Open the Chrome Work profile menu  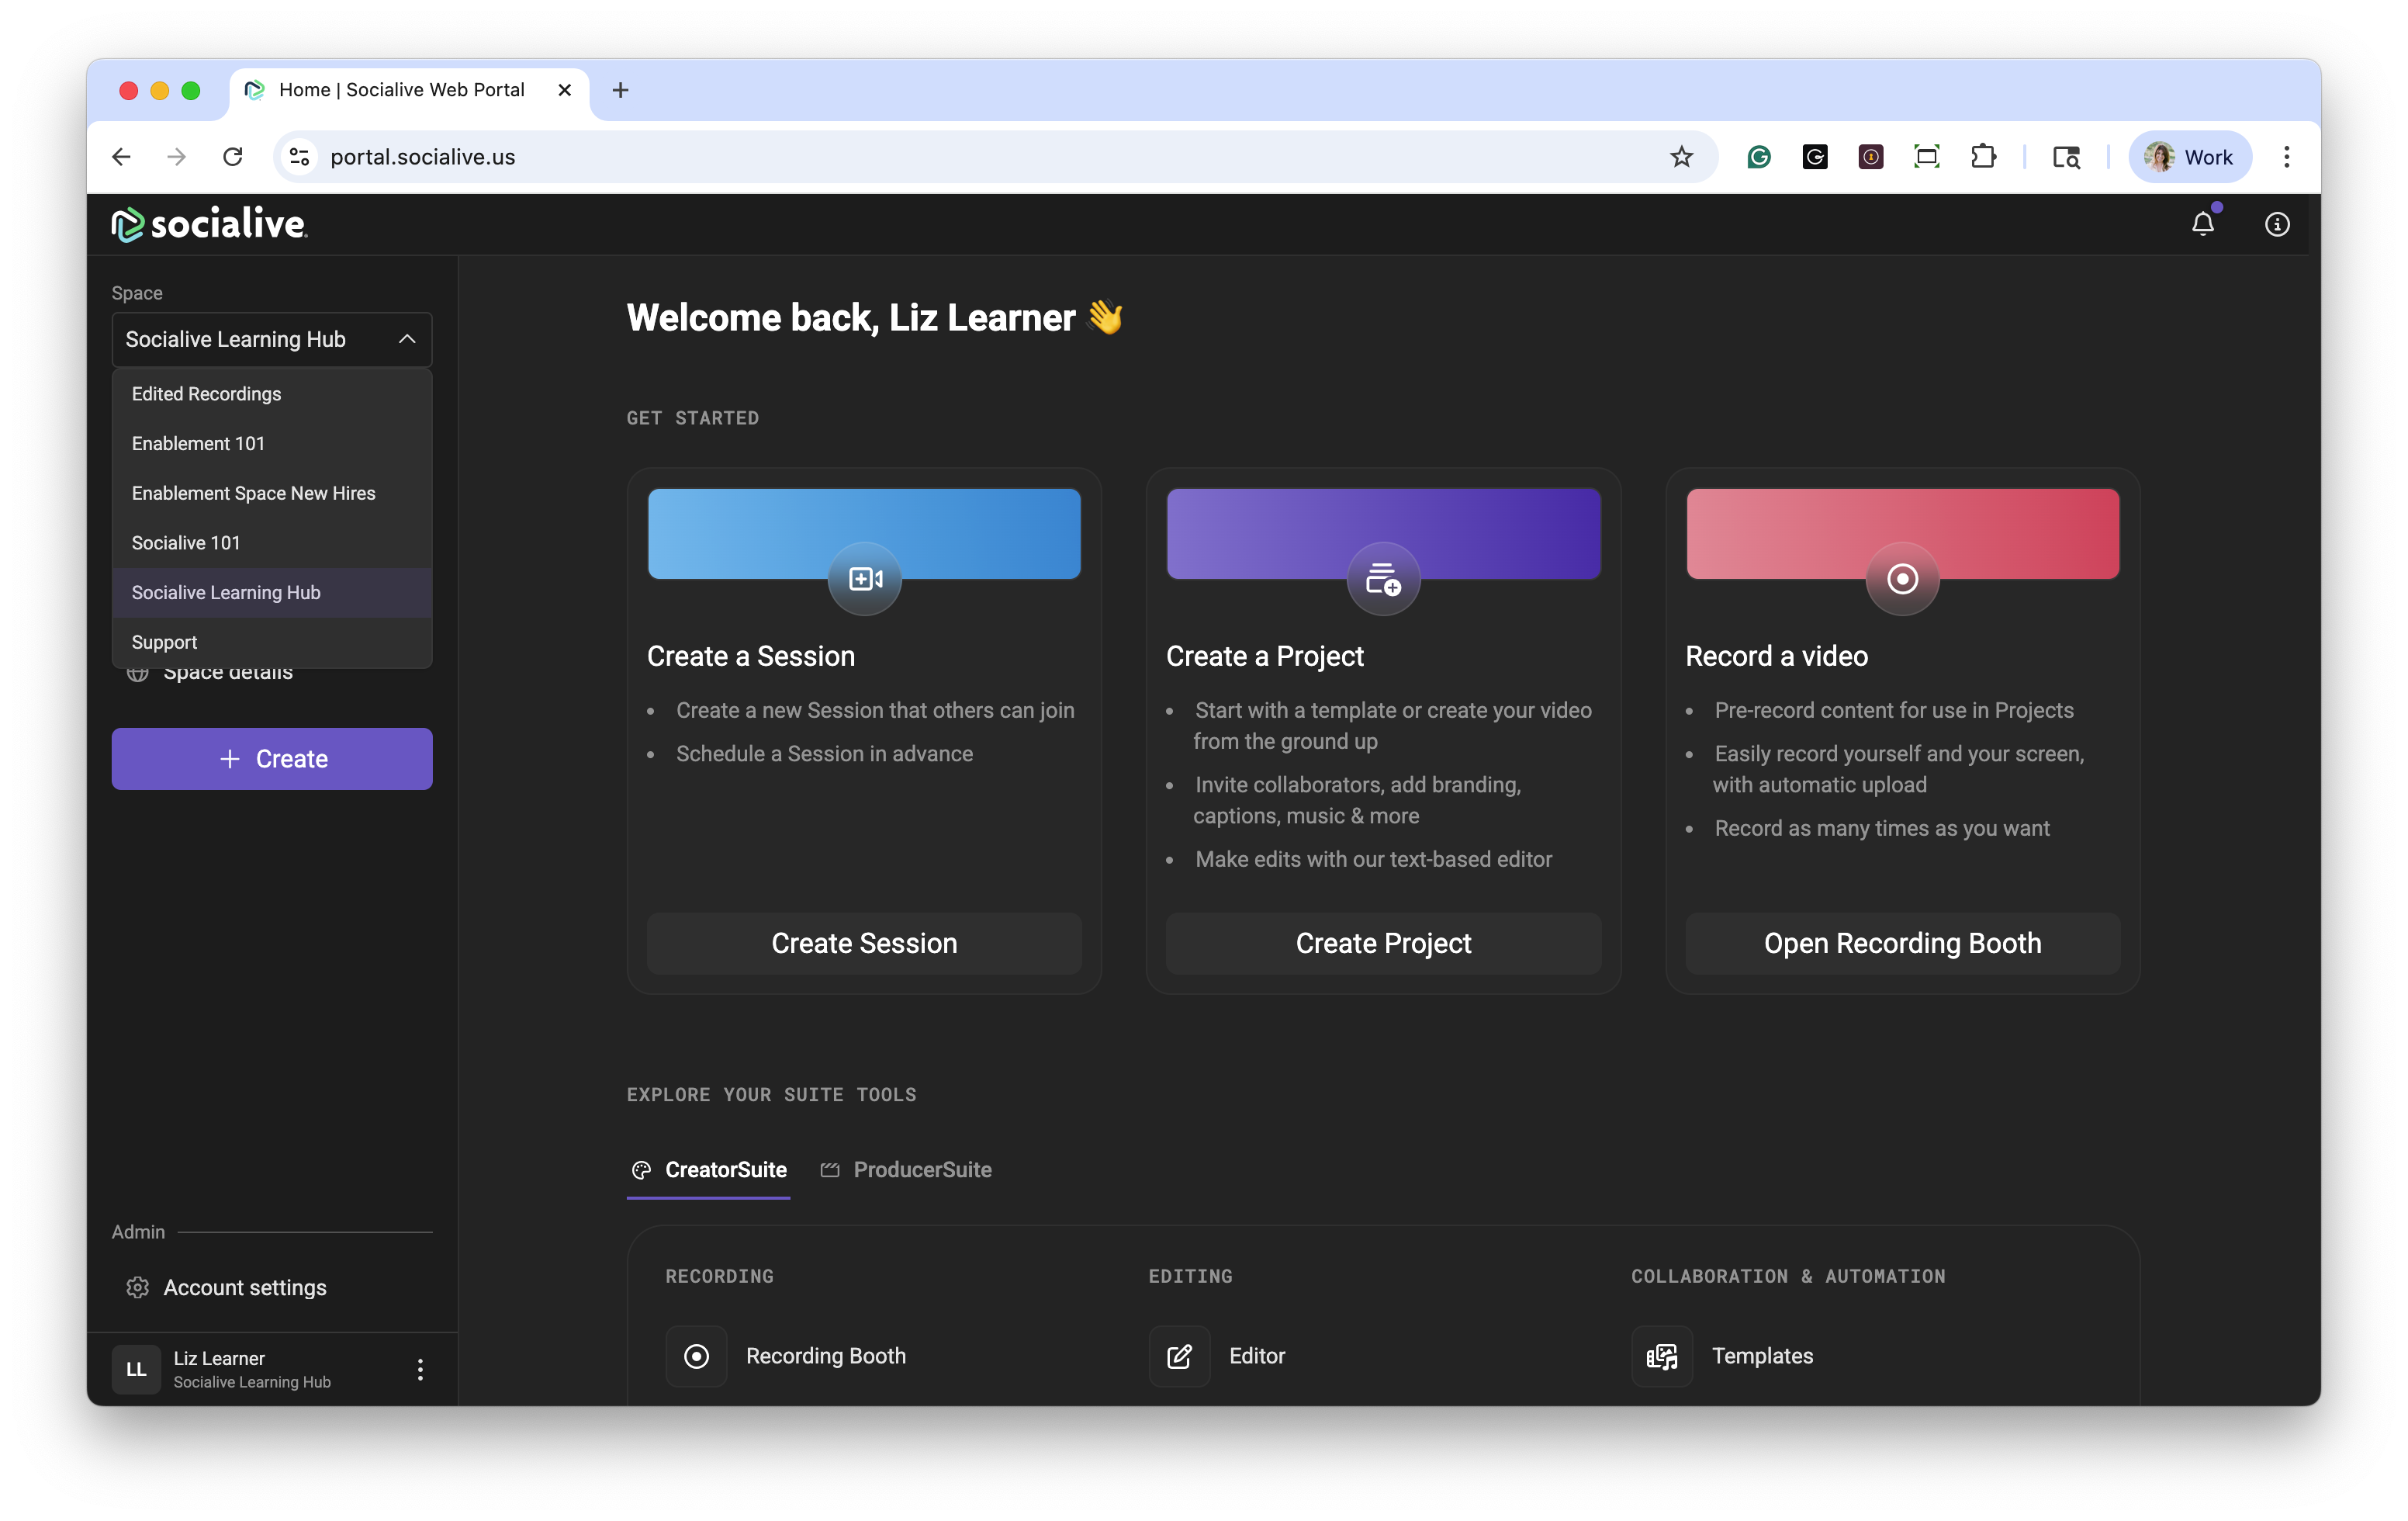click(x=2189, y=157)
